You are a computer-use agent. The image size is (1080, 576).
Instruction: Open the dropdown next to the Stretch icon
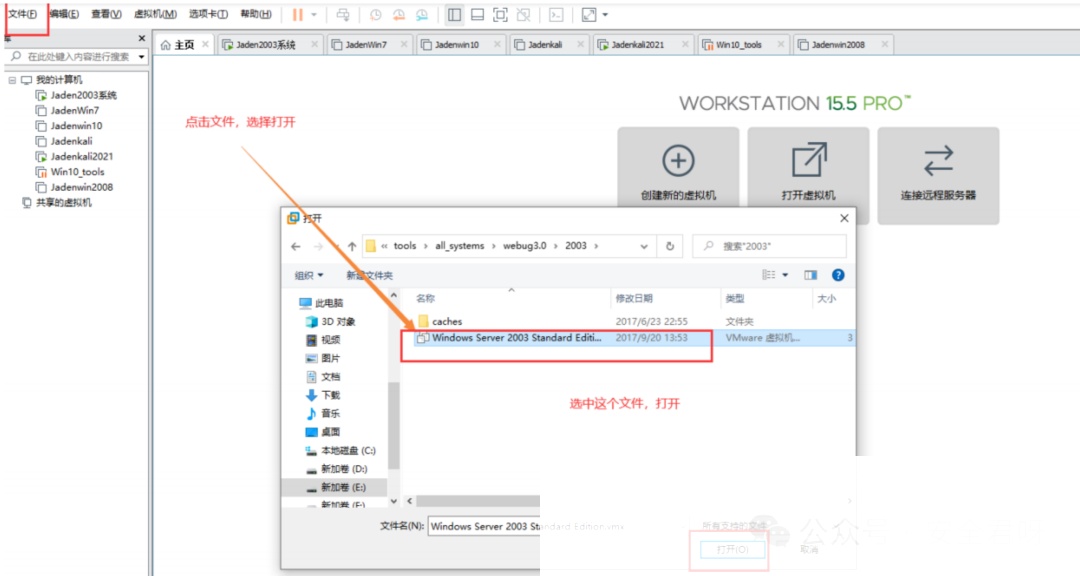pyautogui.click(x=605, y=14)
